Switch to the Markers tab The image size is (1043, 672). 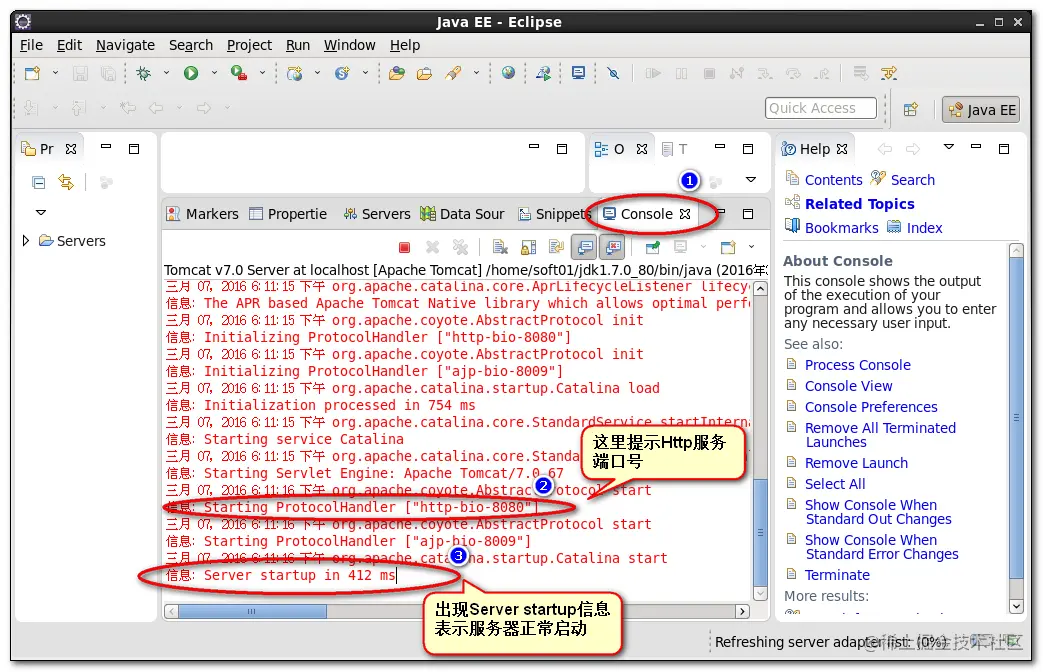(x=202, y=214)
